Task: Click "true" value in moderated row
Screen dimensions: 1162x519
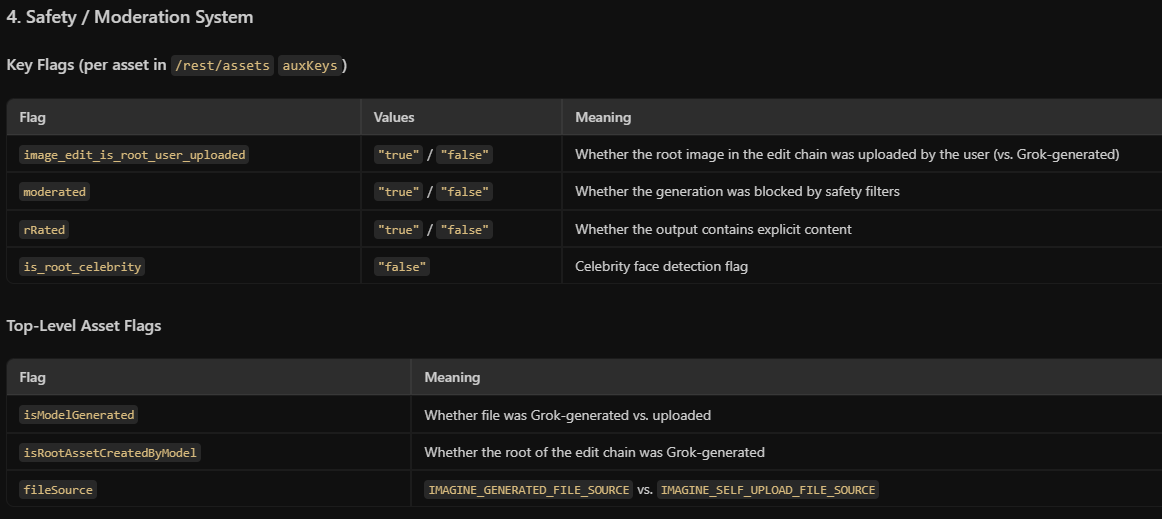Action: (399, 192)
